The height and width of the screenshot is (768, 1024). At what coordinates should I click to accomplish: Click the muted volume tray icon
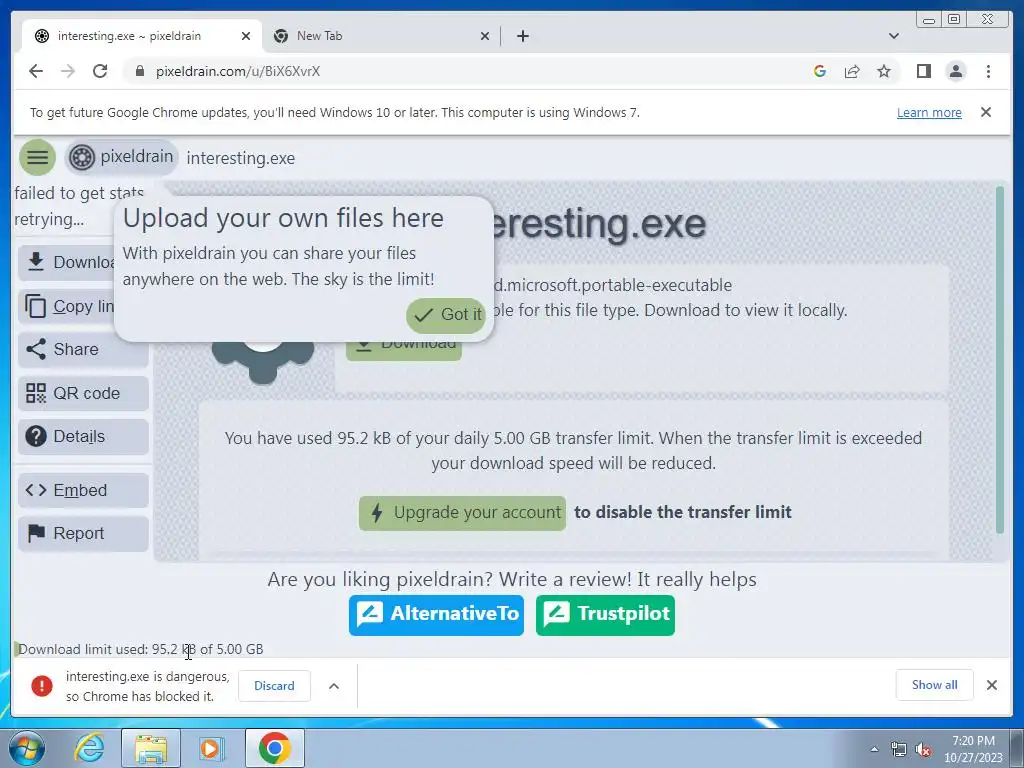[923, 749]
